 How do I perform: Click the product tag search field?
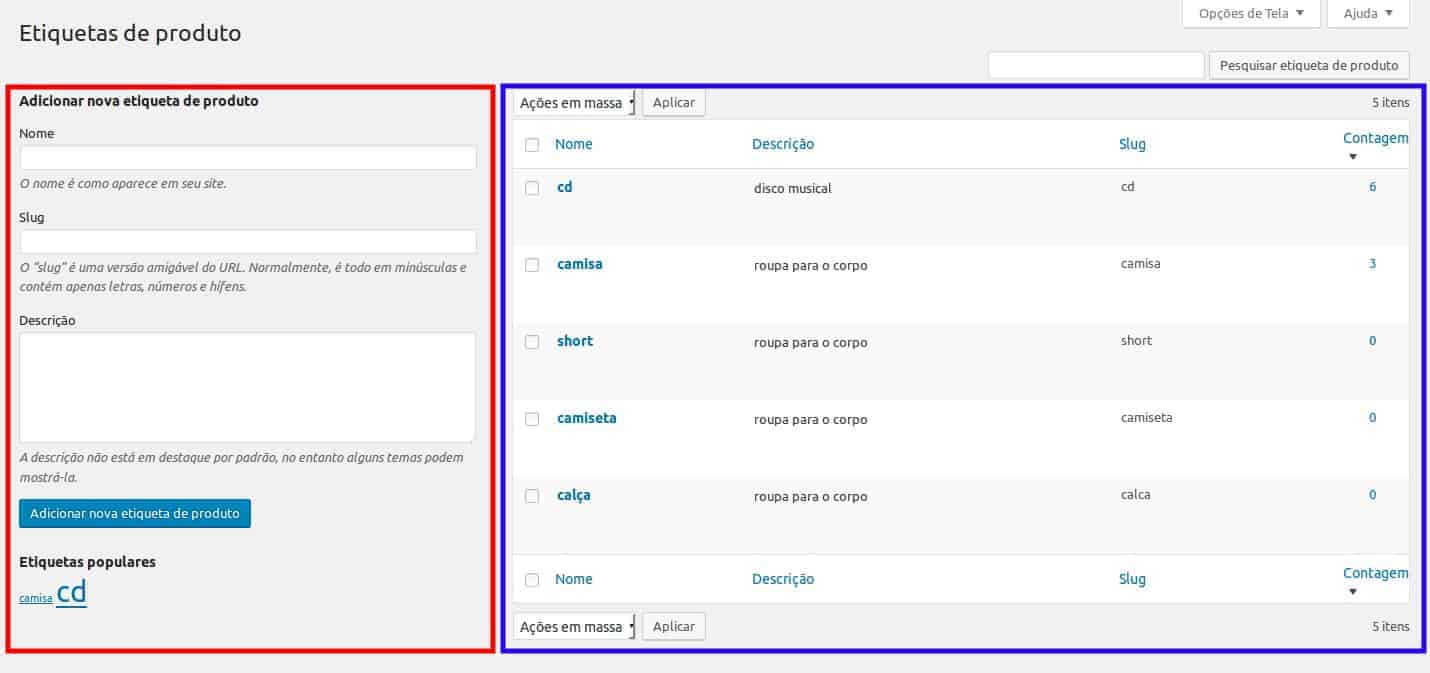1096,65
